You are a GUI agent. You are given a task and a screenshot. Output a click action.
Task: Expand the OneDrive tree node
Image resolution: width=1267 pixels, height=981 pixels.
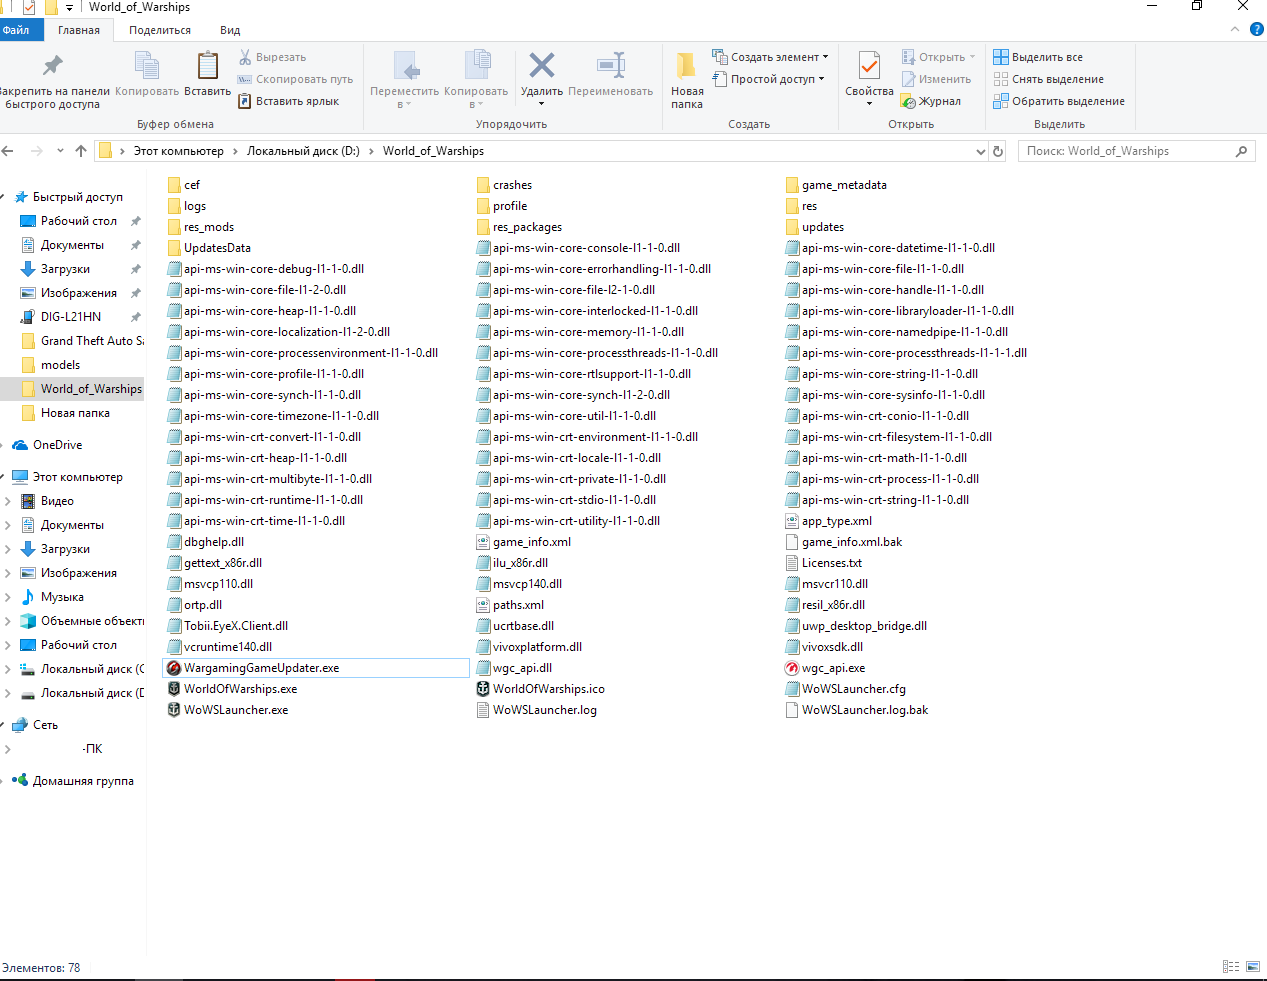pyautogui.click(x=3, y=445)
